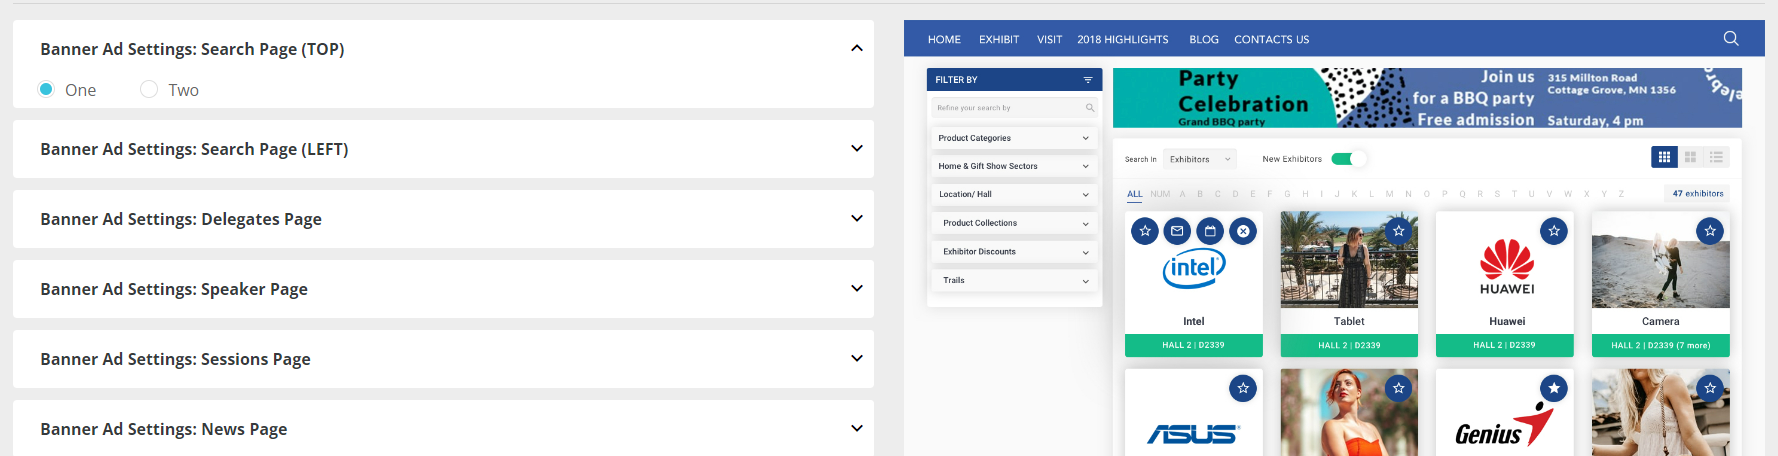Click the search magnifier icon in the navbar
Image resolution: width=1778 pixels, height=456 pixels.
[x=1730, y=39]
